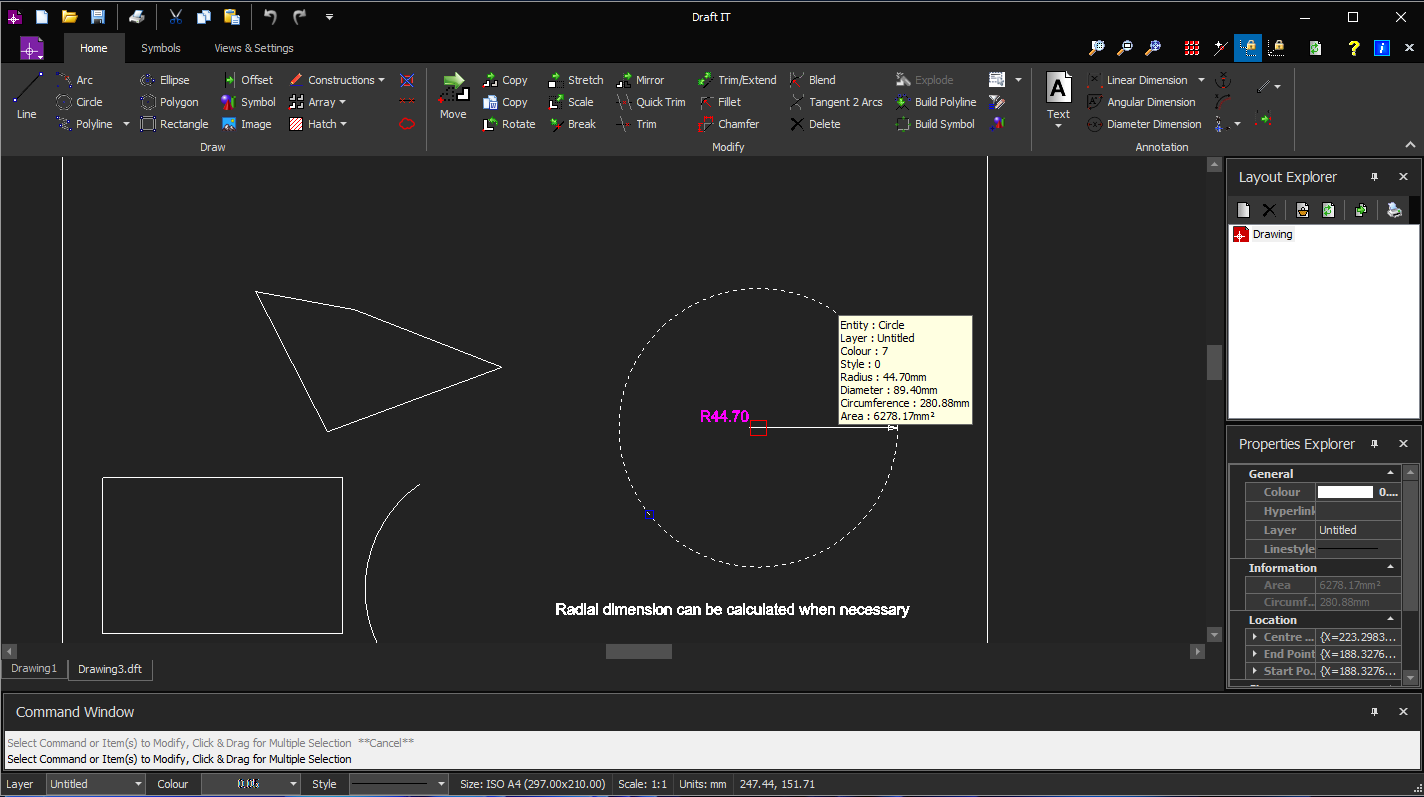Expand the Centre location property
Image resolution: width=1424 pixels, height=797 pixels.
click(1255, 637)
